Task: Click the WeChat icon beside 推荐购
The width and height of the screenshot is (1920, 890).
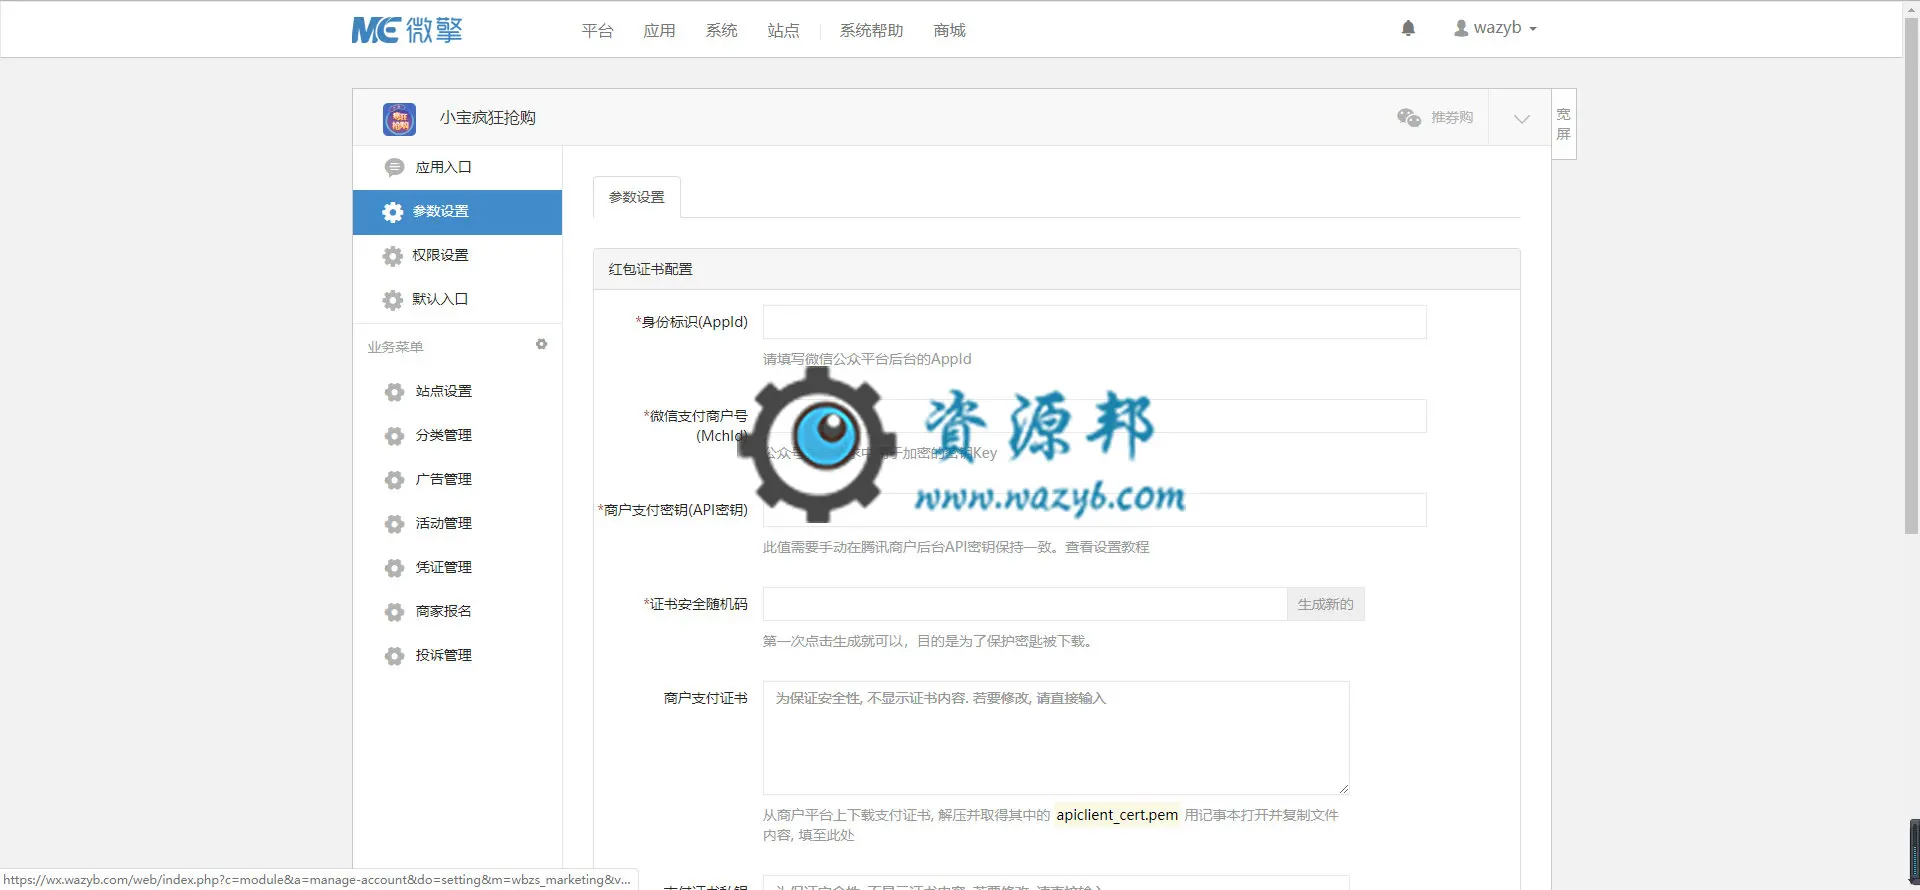Action: click(1409, 118)
